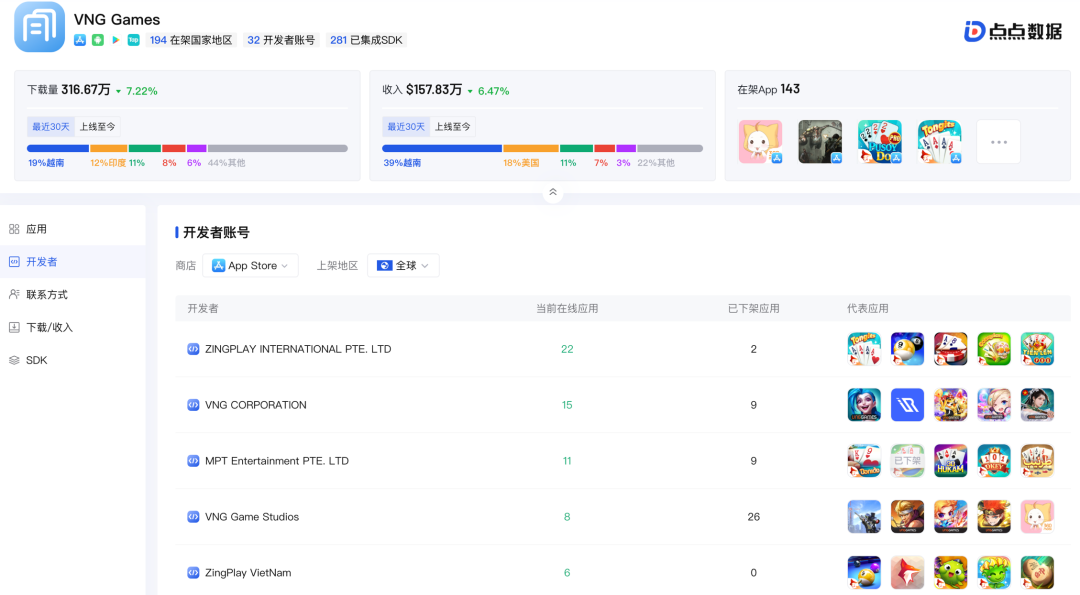
Task: Open the green monster app in ZingPlay VietNam row
Action: pos(951,572)
